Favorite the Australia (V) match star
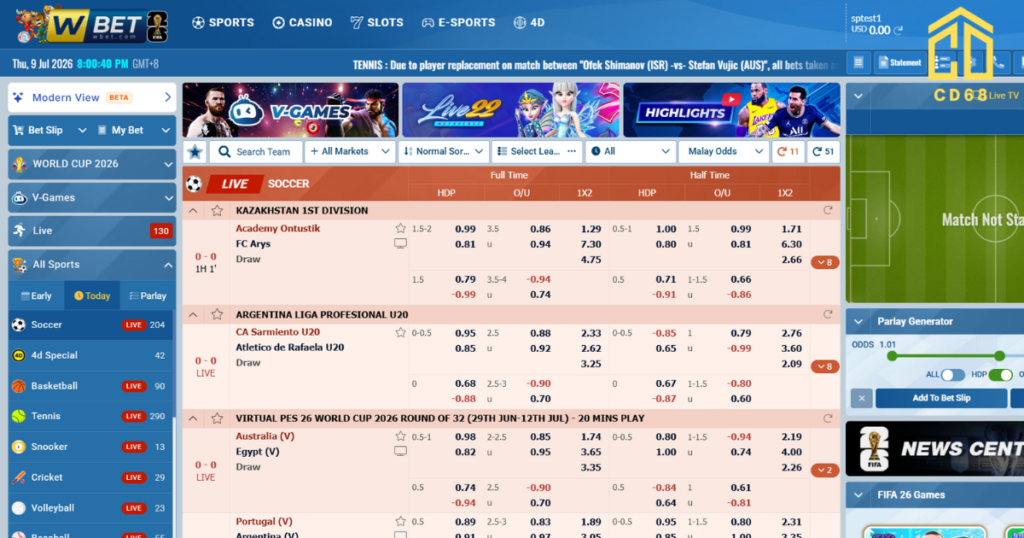Viewport: 1024px width, 538px height. coord(400,436)
